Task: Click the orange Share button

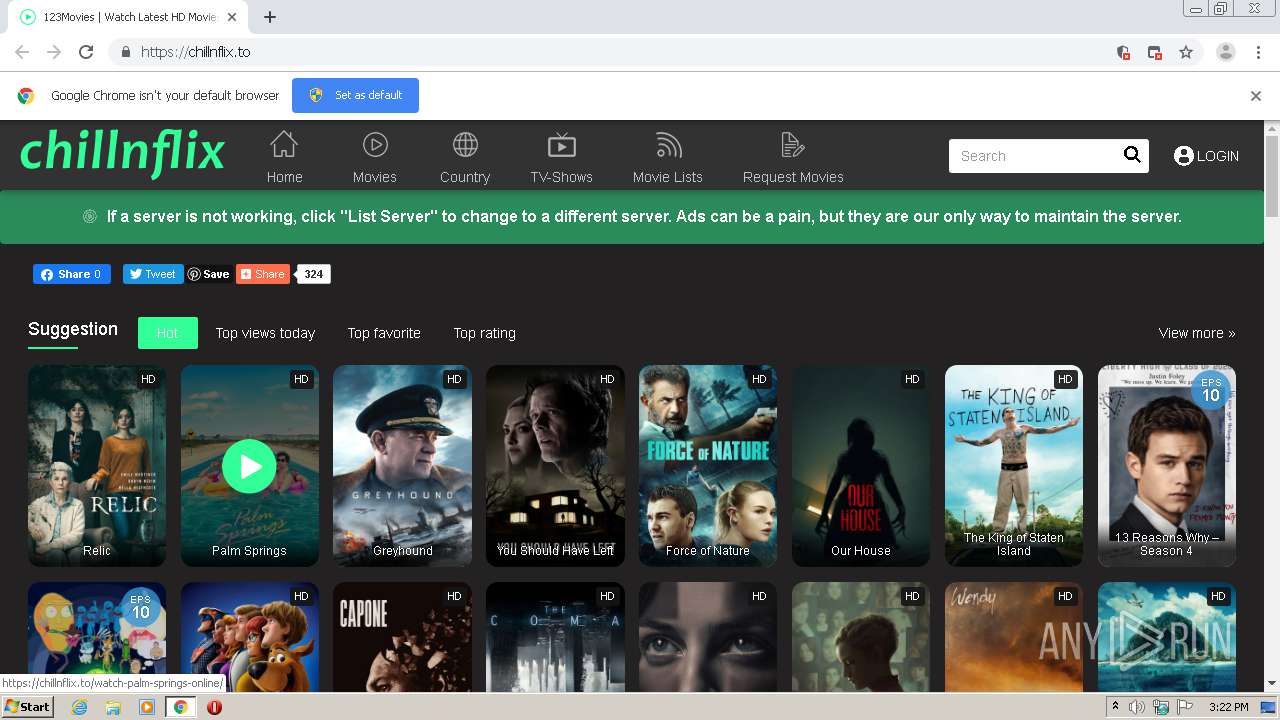Action: (x=263, y=274)
